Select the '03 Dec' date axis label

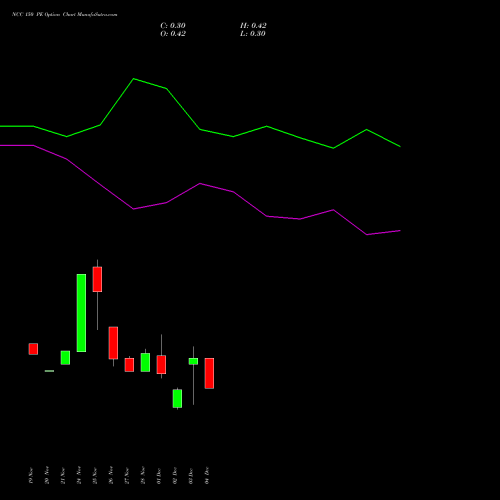(x=191, y=476)
